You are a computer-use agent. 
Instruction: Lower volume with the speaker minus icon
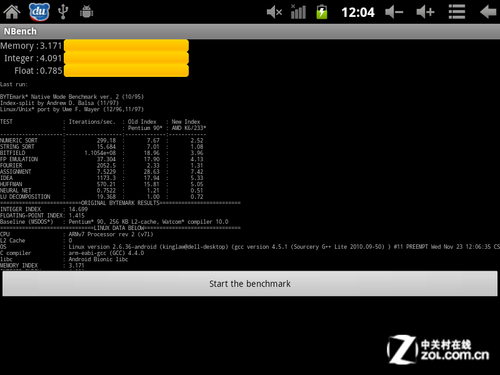click(x=394, y=12)
